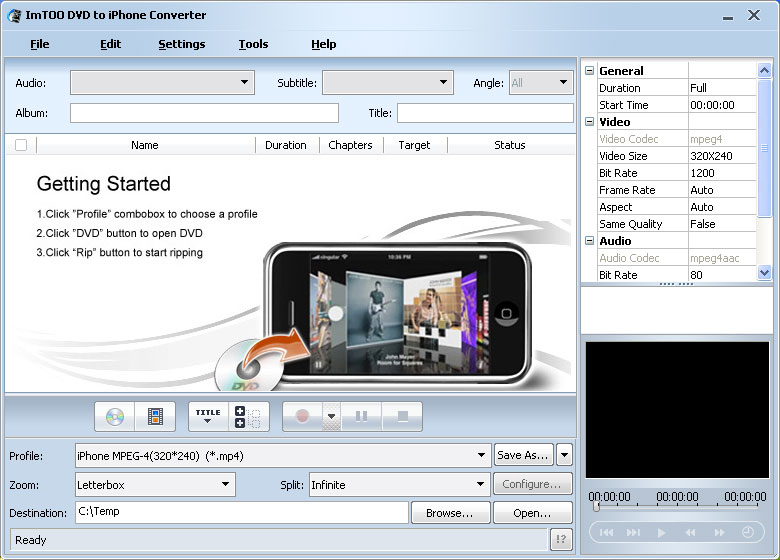Click the Play button in preview player
Image resolution: width=780 pixels, height=560 pixels.
tap(661, 533)
